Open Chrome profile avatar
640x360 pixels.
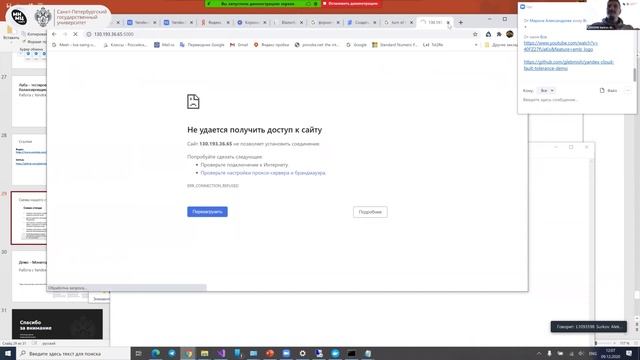pyautogui.click(x=509, y=34)
